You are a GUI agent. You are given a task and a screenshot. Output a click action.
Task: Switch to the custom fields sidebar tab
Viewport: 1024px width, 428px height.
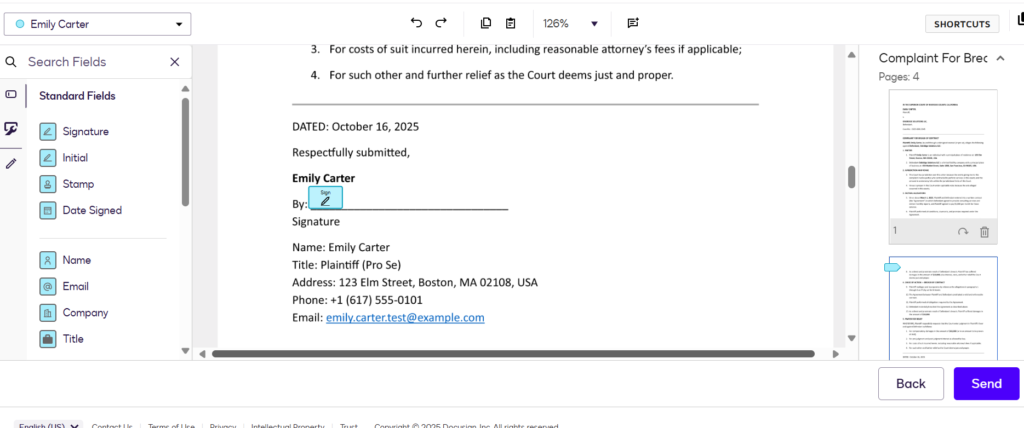coord(11,94)
